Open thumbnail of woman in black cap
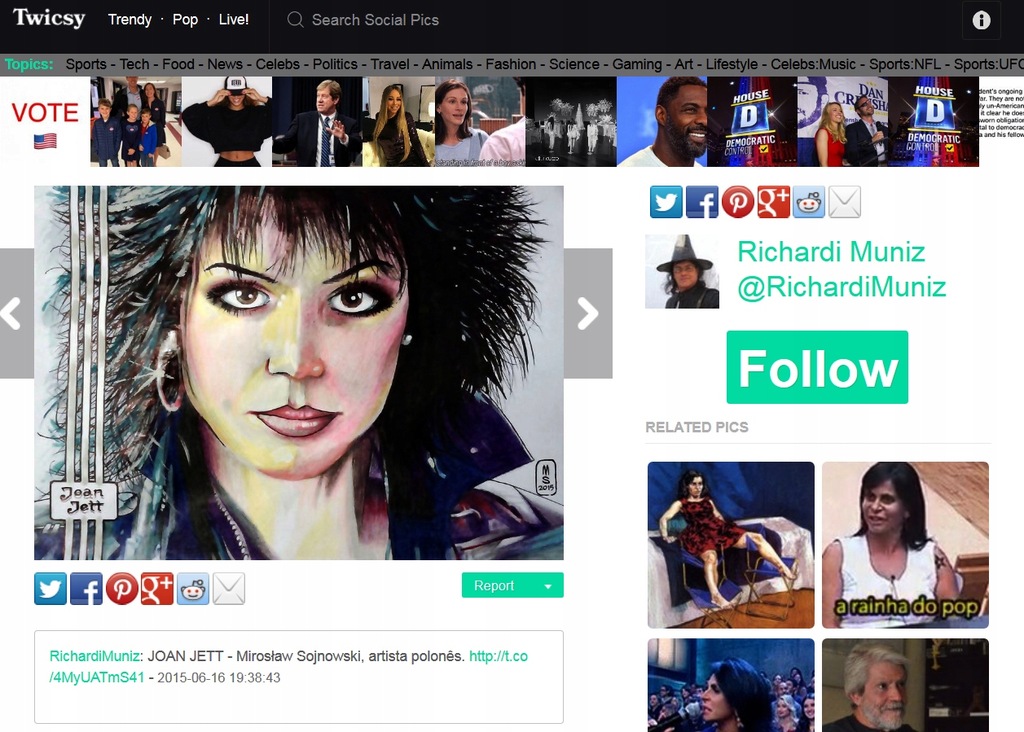Screen dimensions: 1024x732 227,122
